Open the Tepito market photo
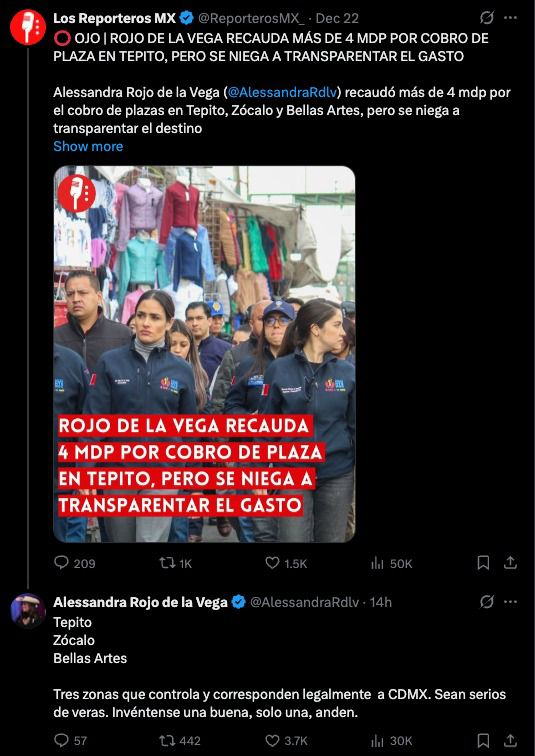The width and height of the screenshot is (535, 756). (x=204, y=354)
